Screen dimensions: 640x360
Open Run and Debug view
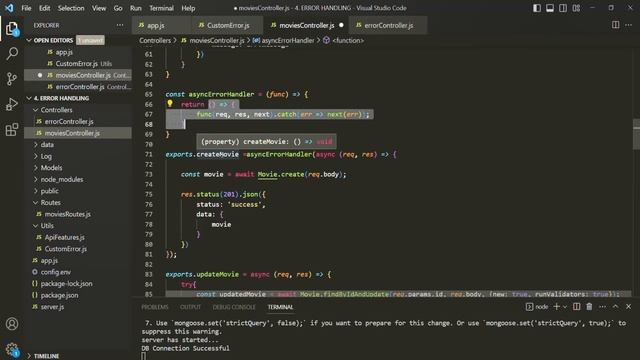(12, 104)
